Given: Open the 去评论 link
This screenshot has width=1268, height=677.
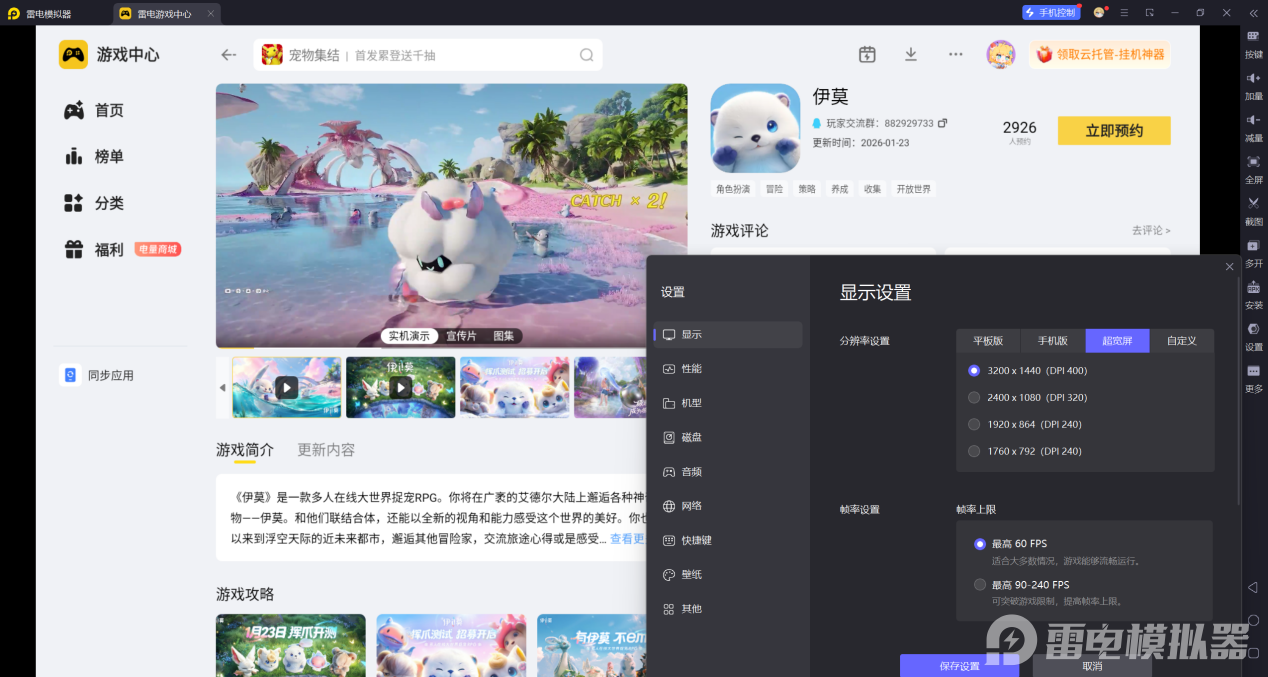Looking at the screenshot, I should (1151, 231).
